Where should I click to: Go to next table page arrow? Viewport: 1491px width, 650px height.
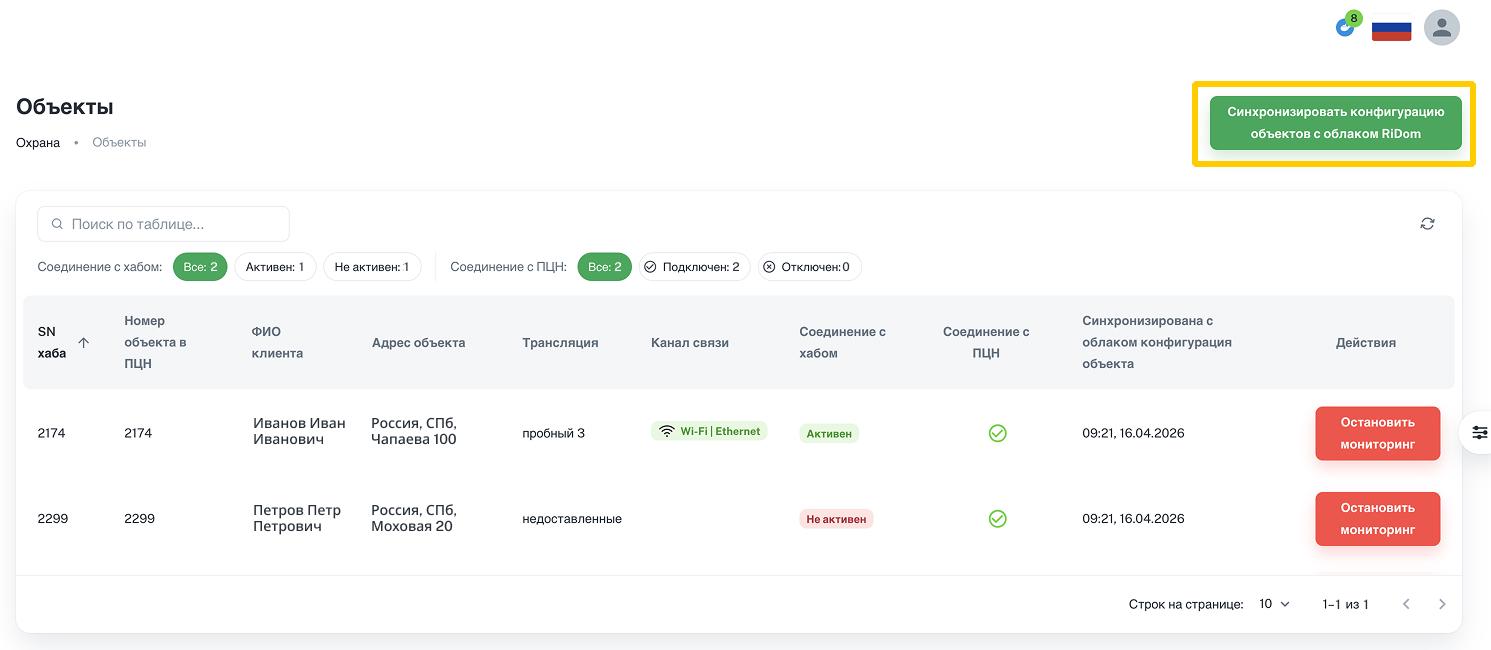tap(1442, 604)
